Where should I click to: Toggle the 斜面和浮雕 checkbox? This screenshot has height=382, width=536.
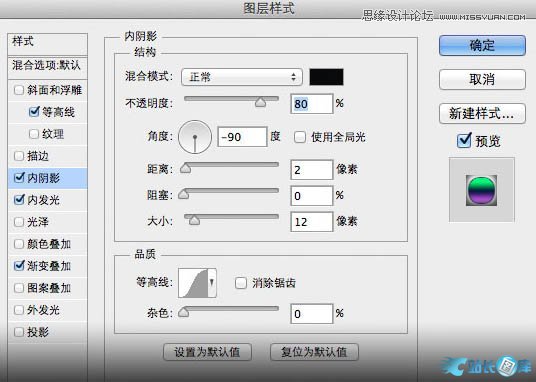coord(19,90)
